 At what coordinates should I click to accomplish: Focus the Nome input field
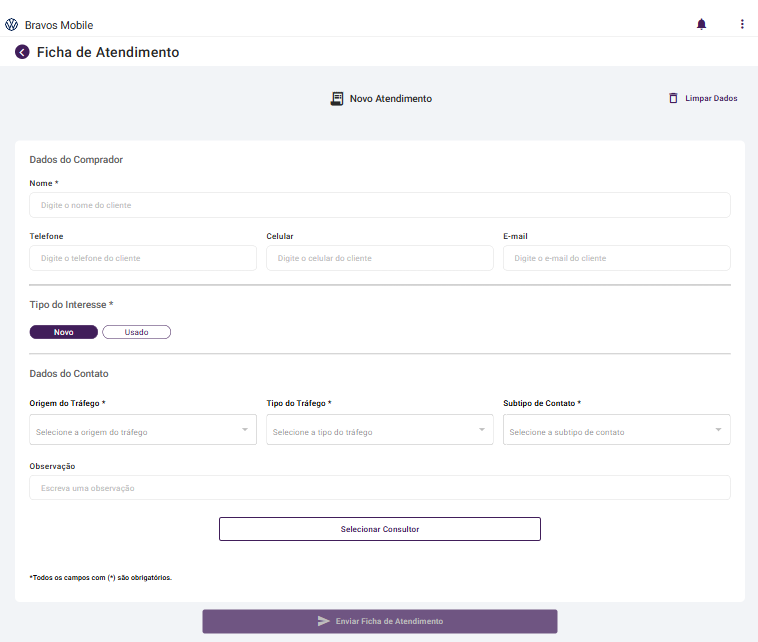pos(380,205)
